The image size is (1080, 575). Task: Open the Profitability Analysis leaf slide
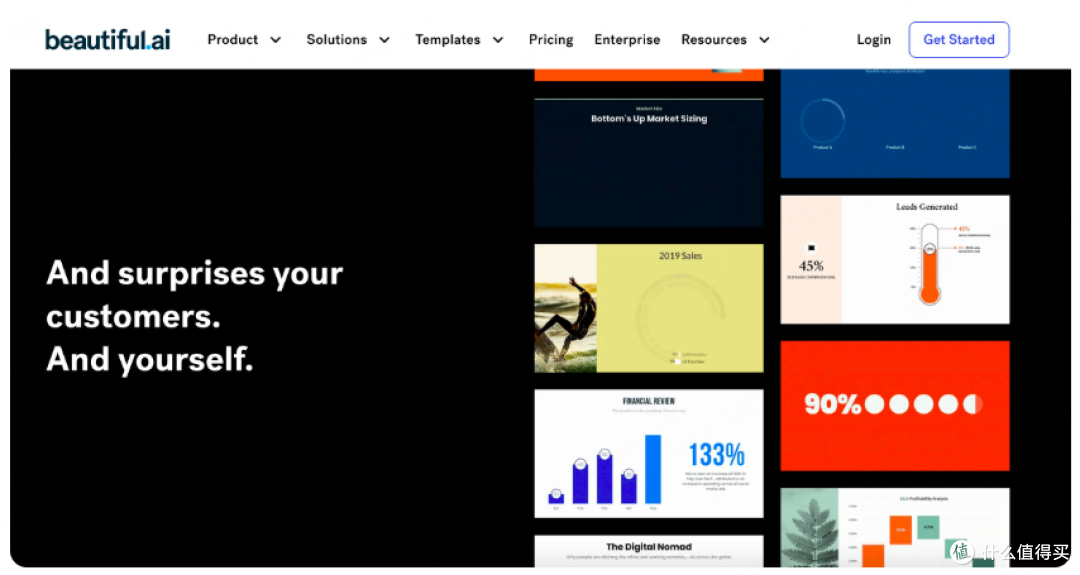coord(895,527)
